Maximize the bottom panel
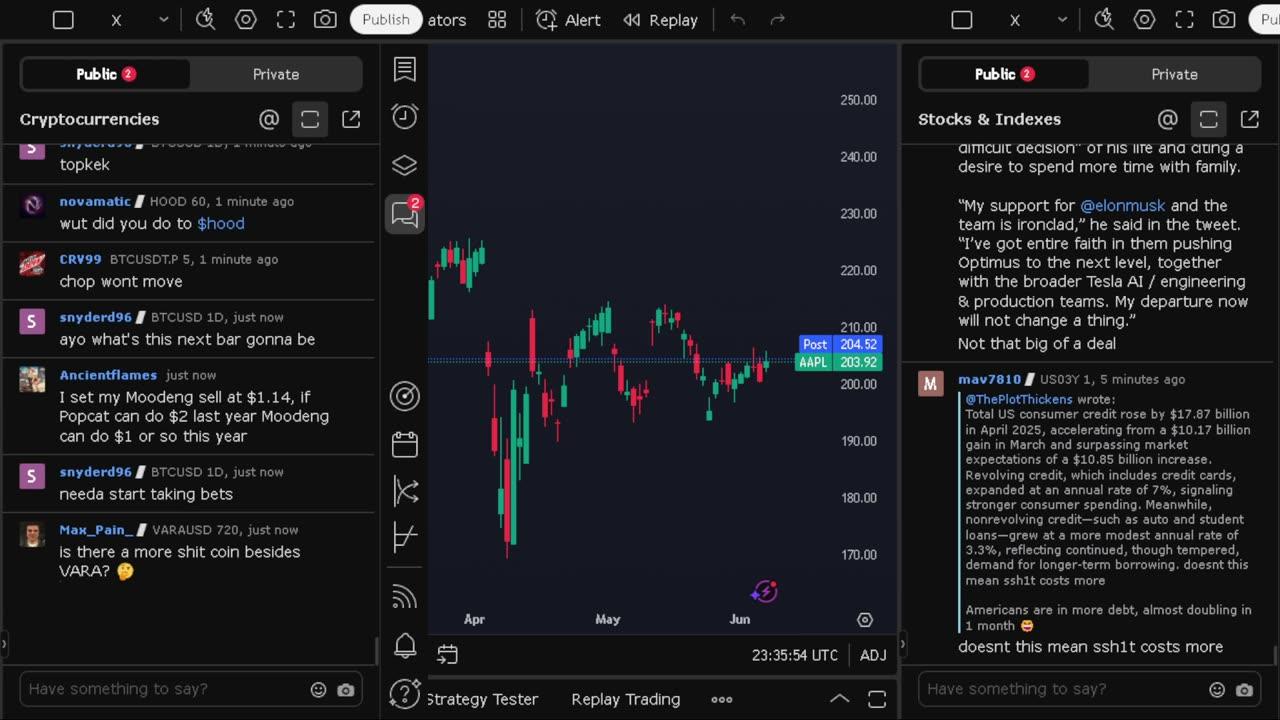Viewport: 1280px width, 720px height. [877, 699]
